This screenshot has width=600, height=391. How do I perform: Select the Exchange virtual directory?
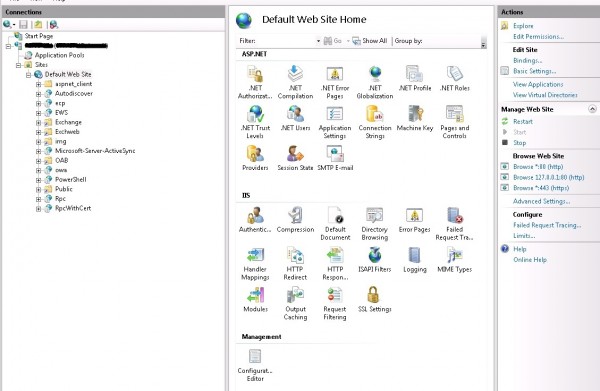[x=68, y=122]
